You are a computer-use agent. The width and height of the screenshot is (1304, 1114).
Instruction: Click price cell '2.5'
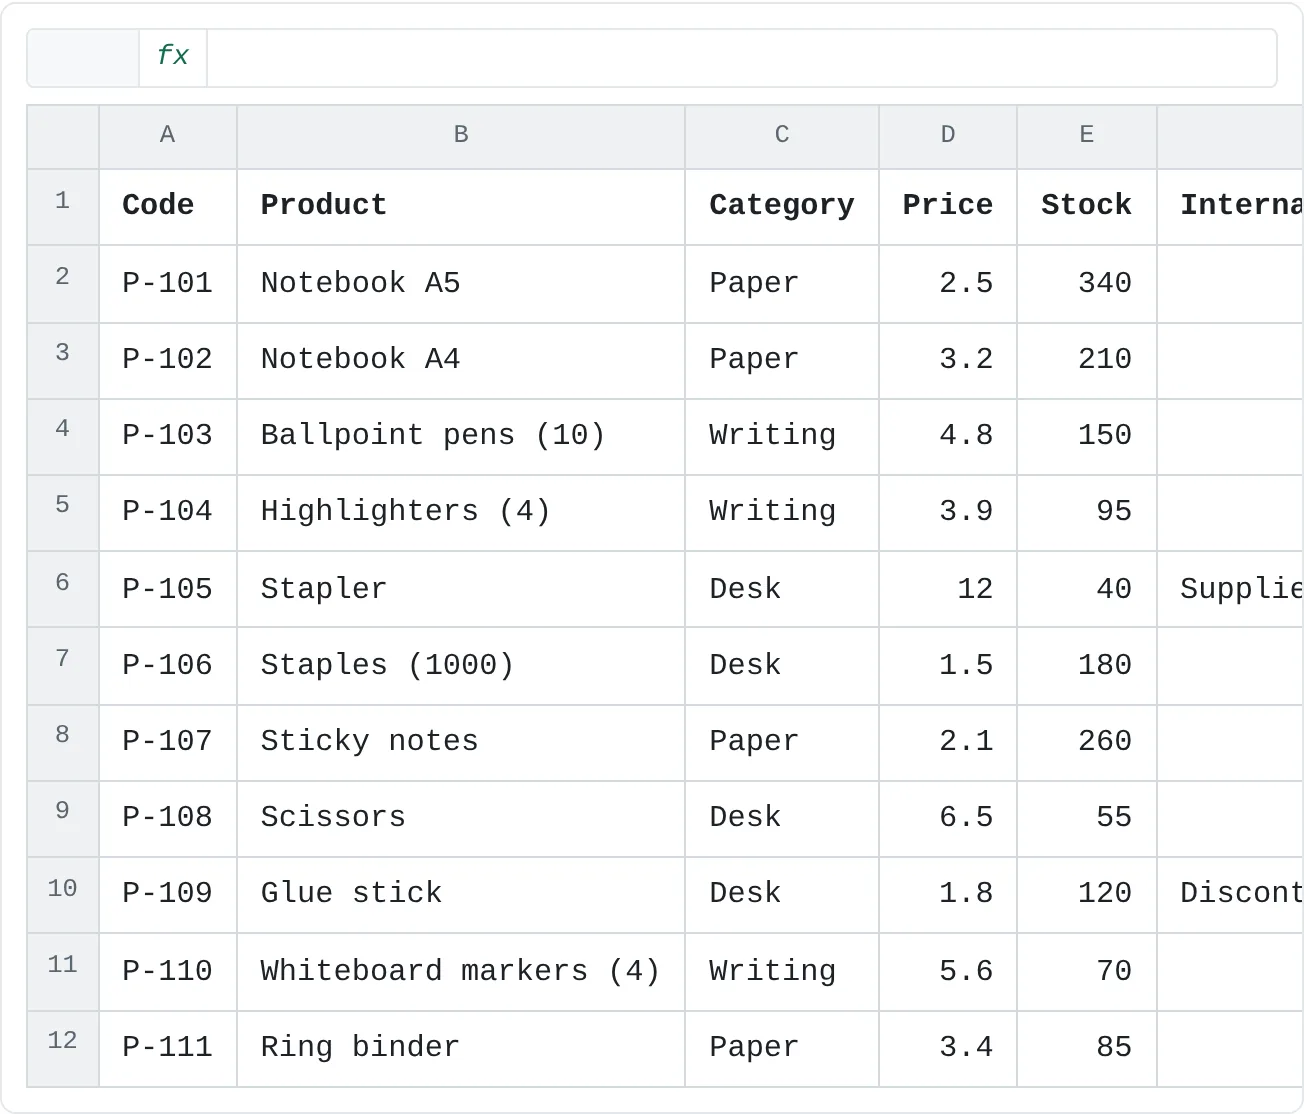pyautogui.click(x=948, y=284)
